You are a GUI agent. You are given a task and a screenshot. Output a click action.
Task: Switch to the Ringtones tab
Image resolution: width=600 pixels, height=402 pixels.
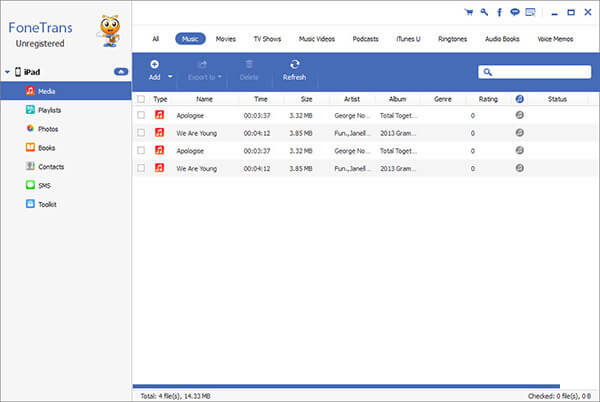pyautogui.click(x=452, y=39)
